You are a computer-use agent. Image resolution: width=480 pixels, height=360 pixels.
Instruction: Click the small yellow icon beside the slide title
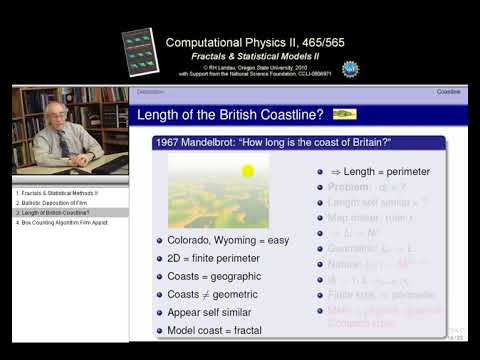tap(345, 114)
